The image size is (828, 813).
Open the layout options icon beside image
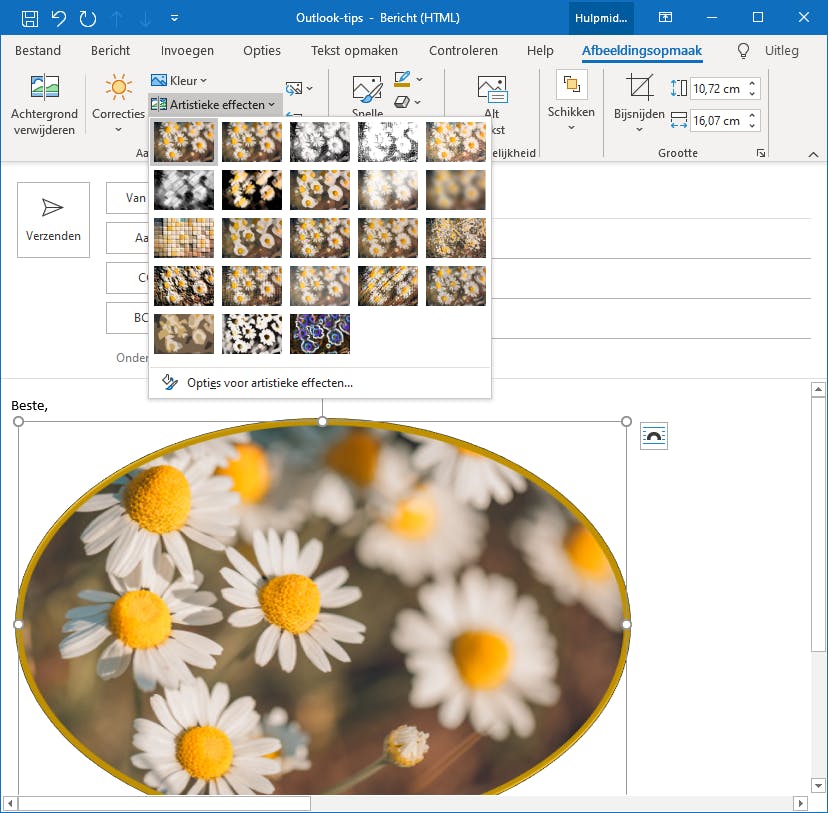pyautogui.click(x=653, y=436)
